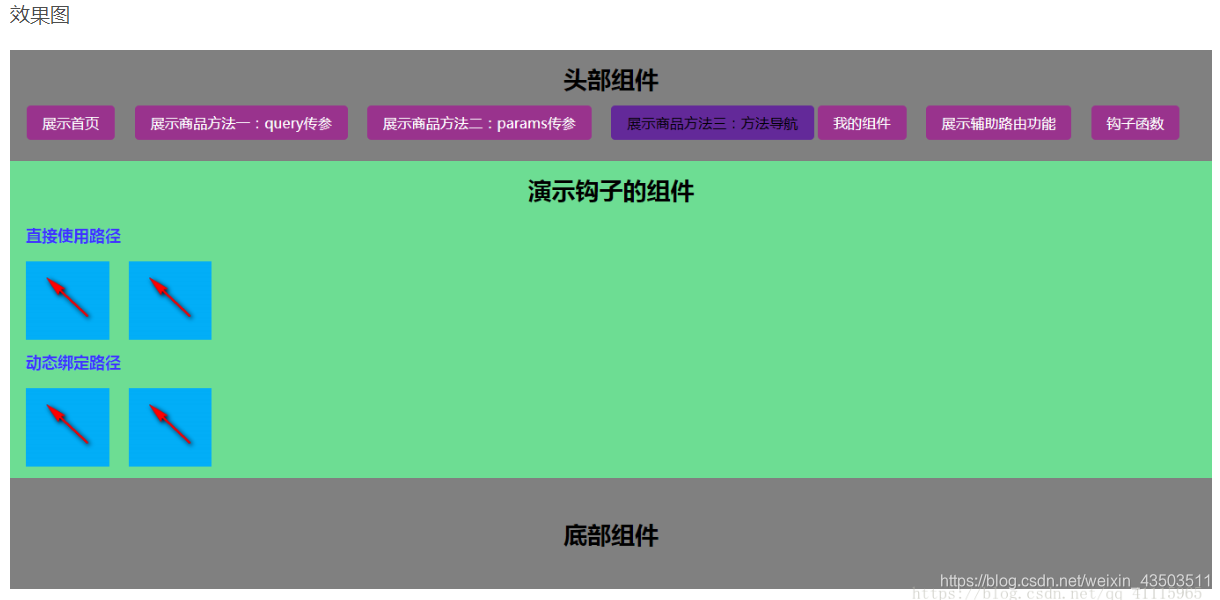Open the 演示钩子的组件 header
The width and height of the screenshot is (1220, 600).
tap(610, 191)
